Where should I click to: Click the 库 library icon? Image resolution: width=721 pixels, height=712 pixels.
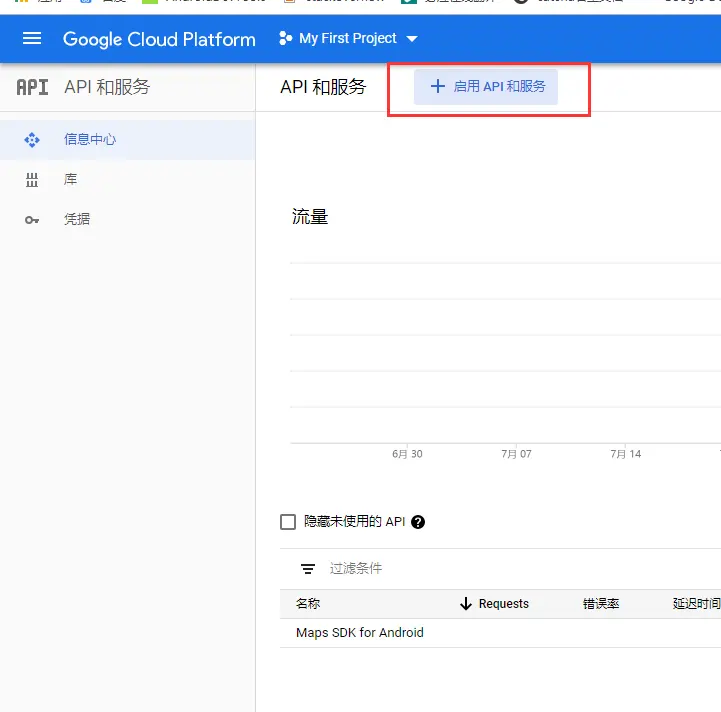(x=32, y=180)
